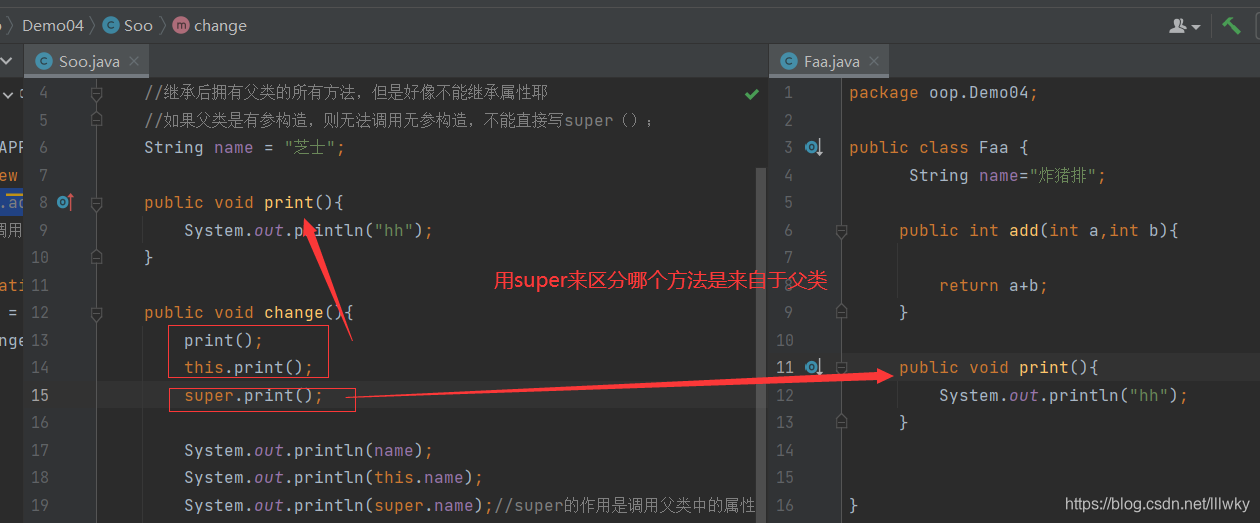Click 'String name = "芝士";' in Soo.java
1260x523 pixels.
(x=244, y=147)
